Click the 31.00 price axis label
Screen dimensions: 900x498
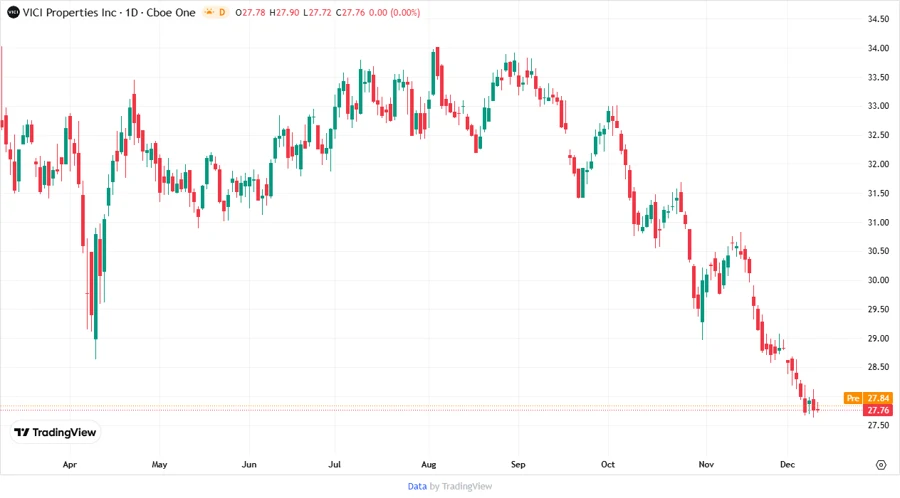pyautogui.click(x=878, y=222)
